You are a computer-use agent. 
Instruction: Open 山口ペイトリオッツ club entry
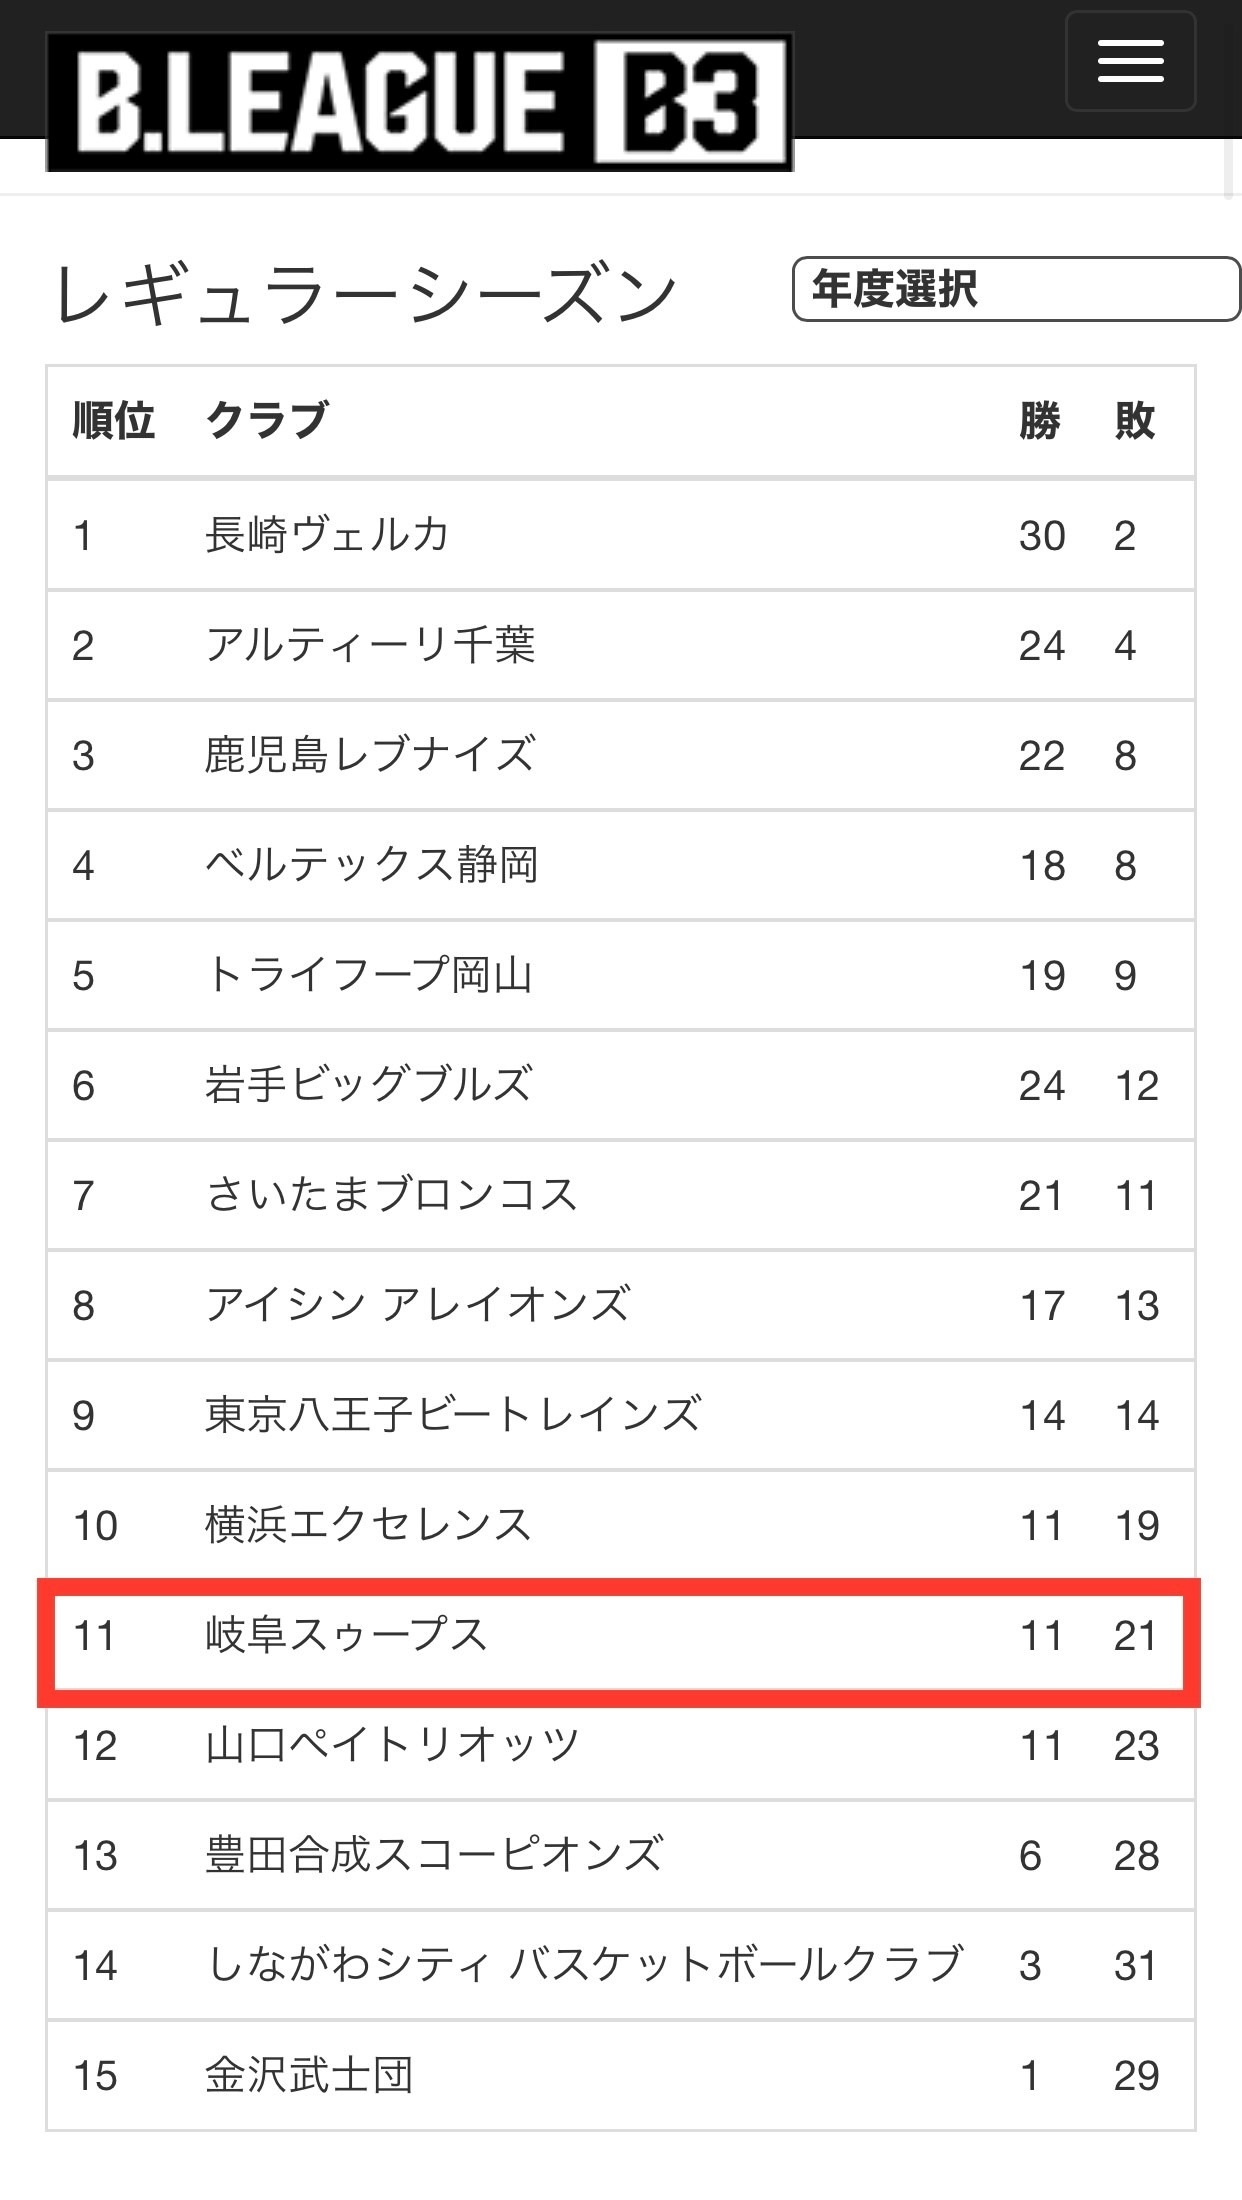pyautogui.click(x=620, y=1745)
